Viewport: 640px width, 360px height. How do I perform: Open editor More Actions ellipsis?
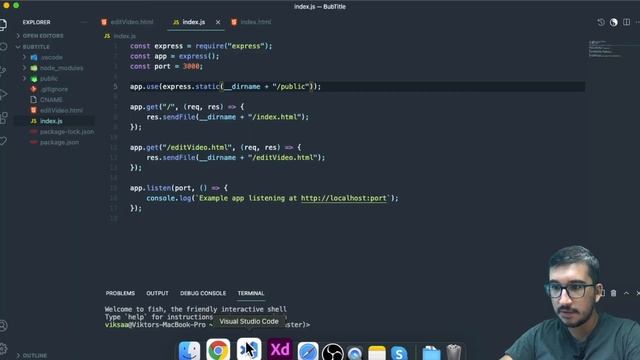coord(638,22)
